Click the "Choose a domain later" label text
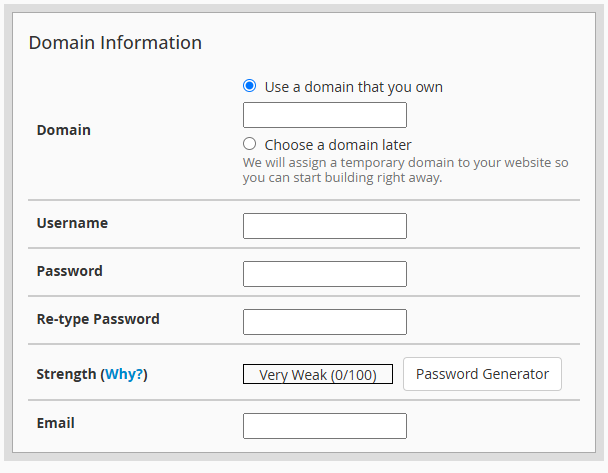Screen dimensions: 608x473 [337, 144]
